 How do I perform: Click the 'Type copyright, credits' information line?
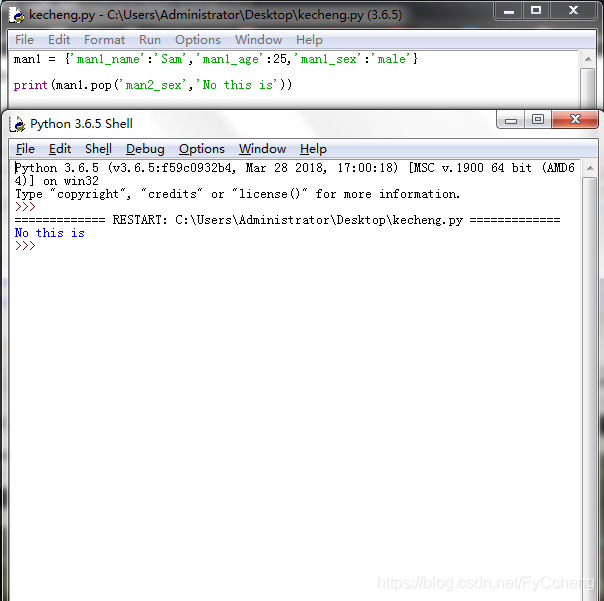tap(237, 194)
